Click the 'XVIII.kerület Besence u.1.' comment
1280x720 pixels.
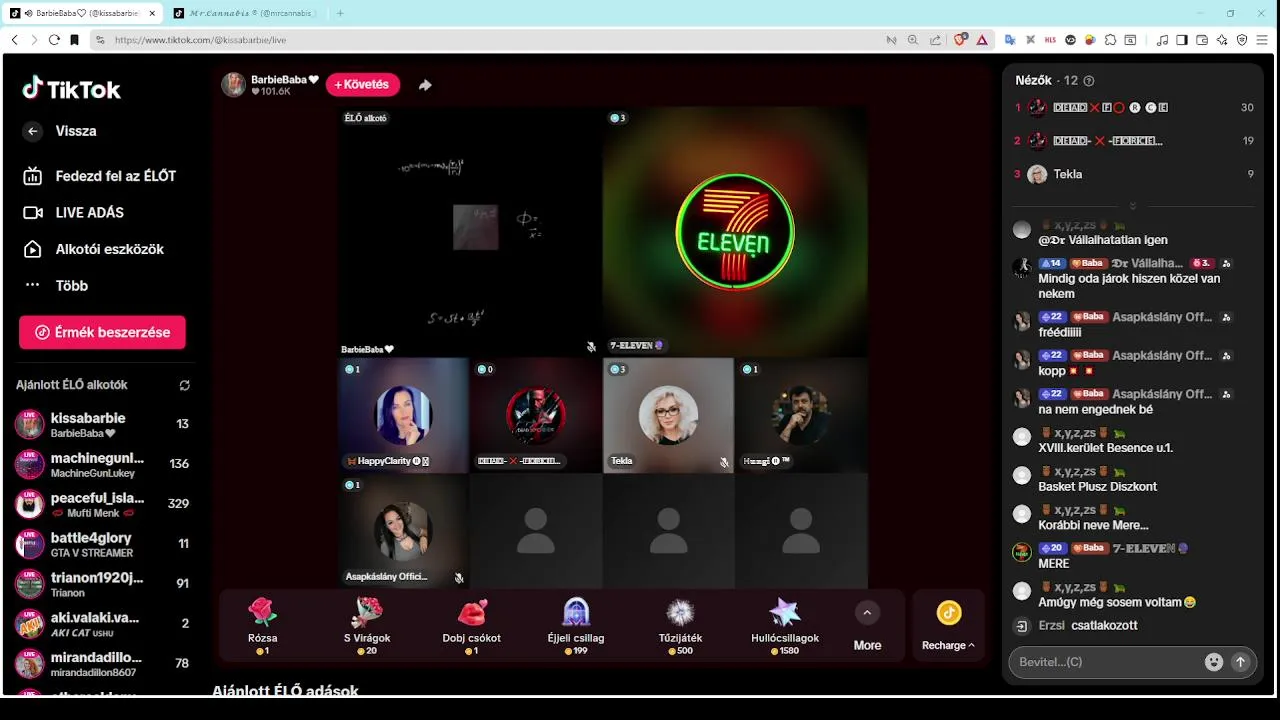tap(1105, 448)
